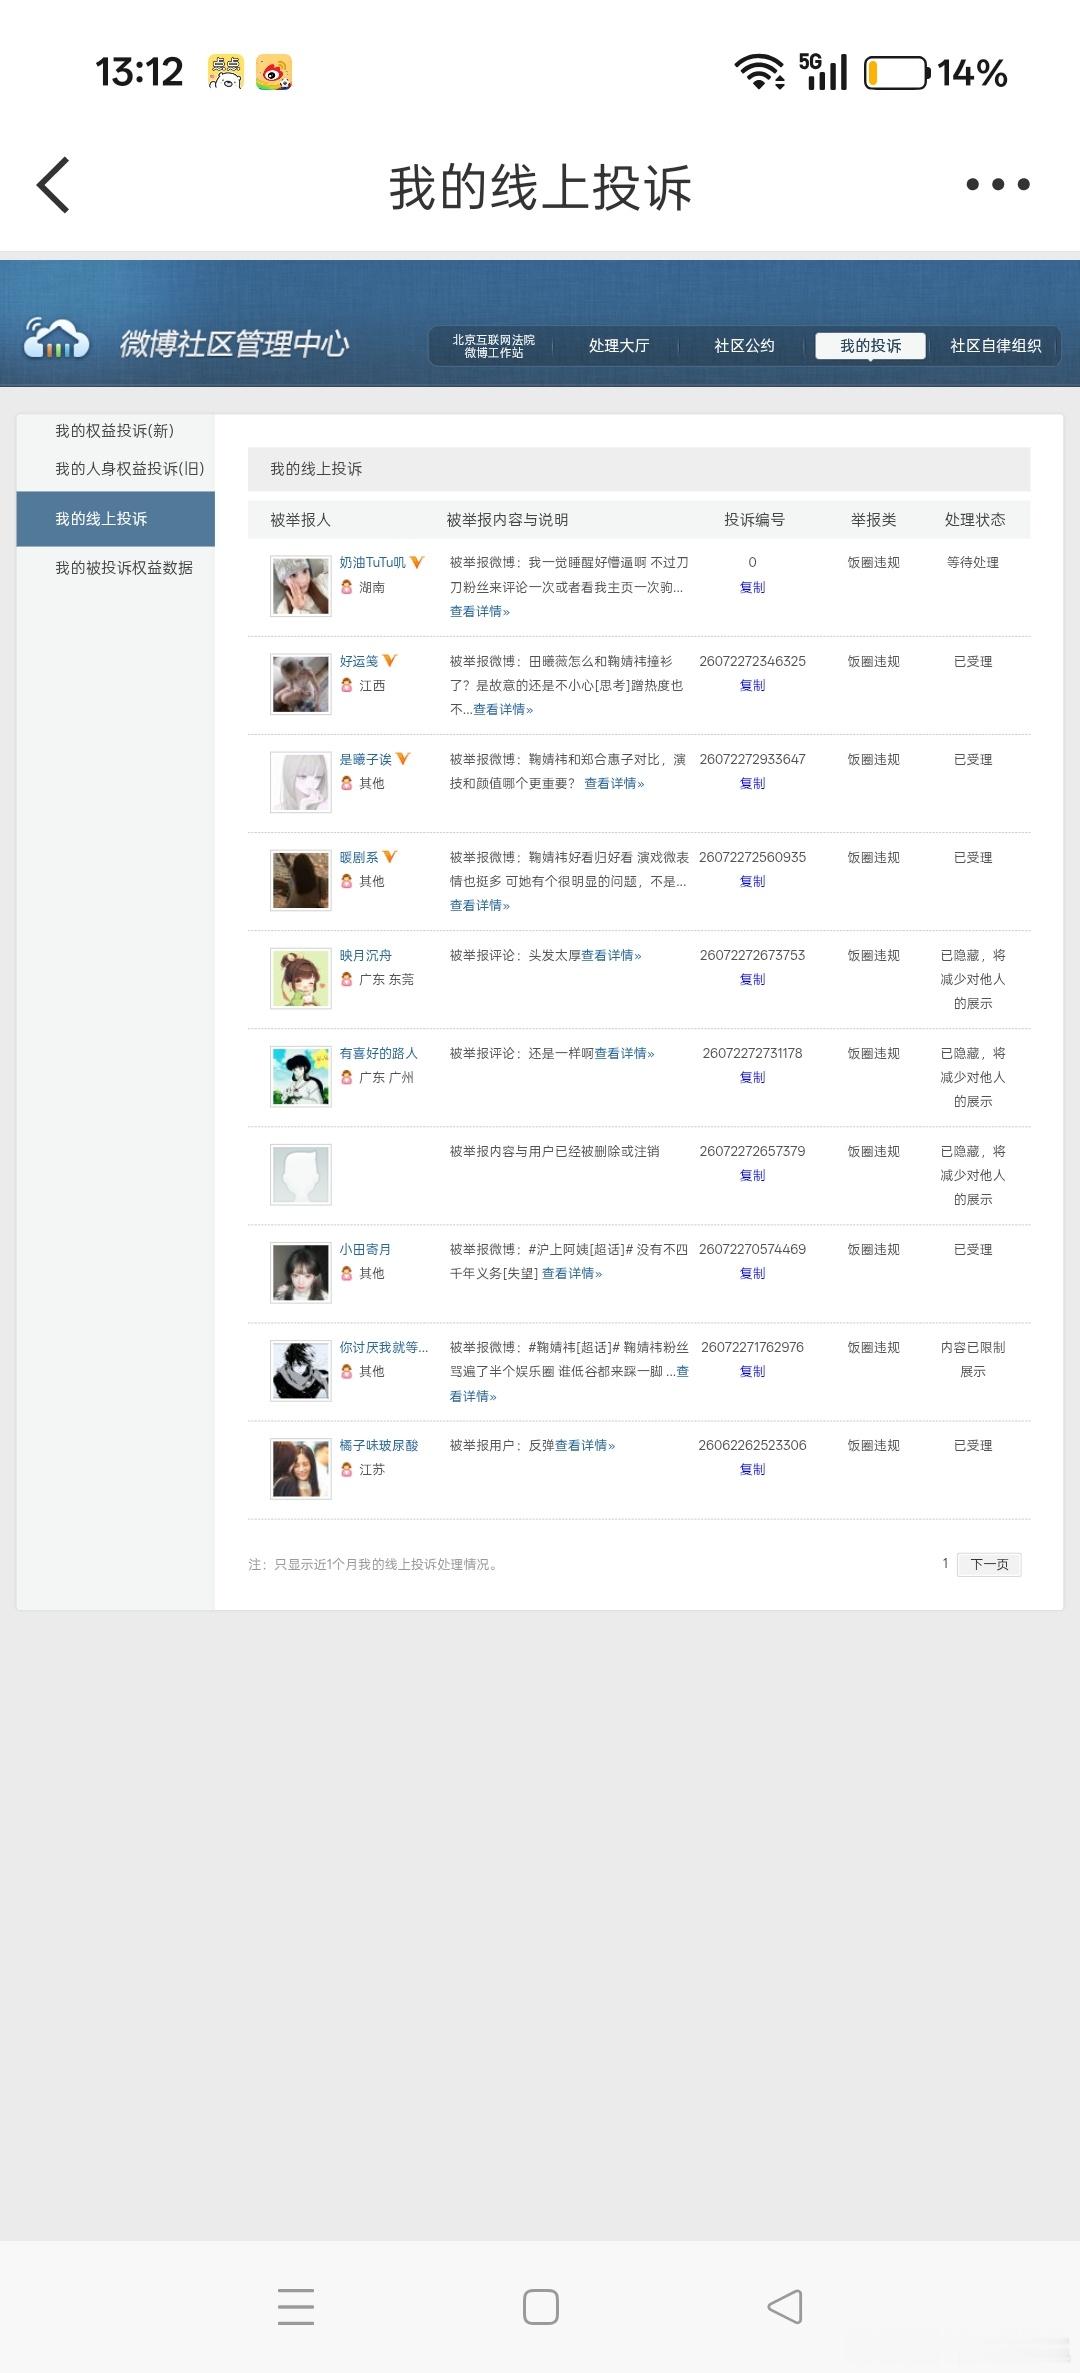
Task: Open user profile link 小田寄月
Action: pos(365,1248)
